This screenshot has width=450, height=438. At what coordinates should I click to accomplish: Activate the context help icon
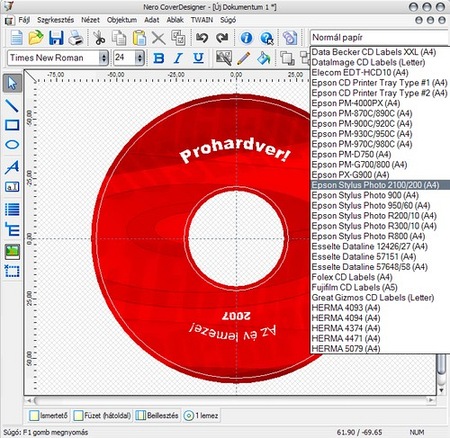pyautogui.click(x=267, y=38)
